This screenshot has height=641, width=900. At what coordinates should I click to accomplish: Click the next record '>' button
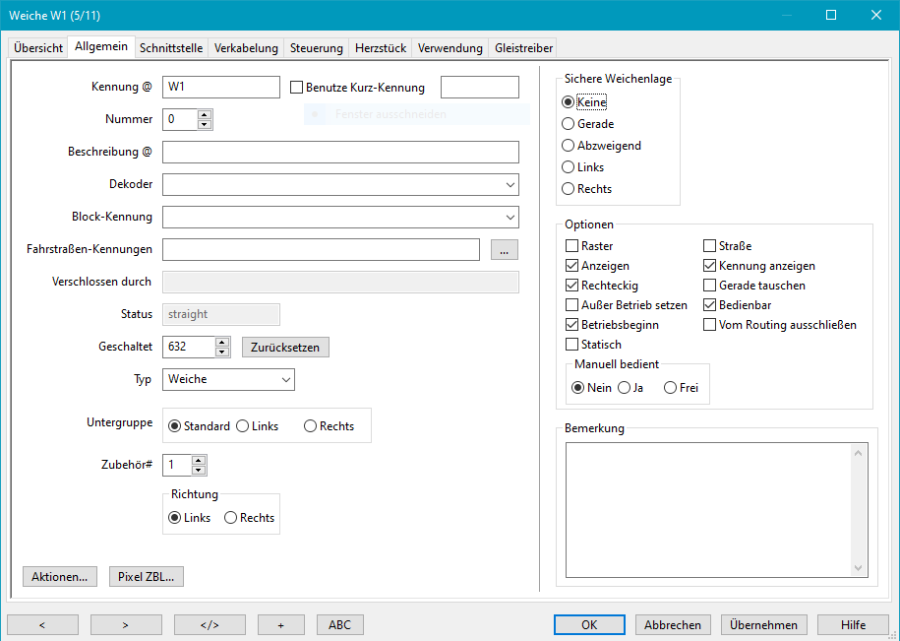point(126,624)
